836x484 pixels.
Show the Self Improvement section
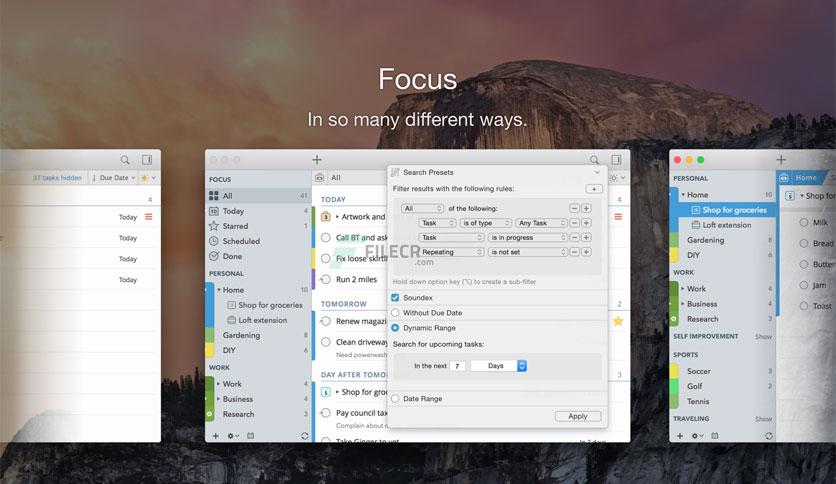pos(763,336)
